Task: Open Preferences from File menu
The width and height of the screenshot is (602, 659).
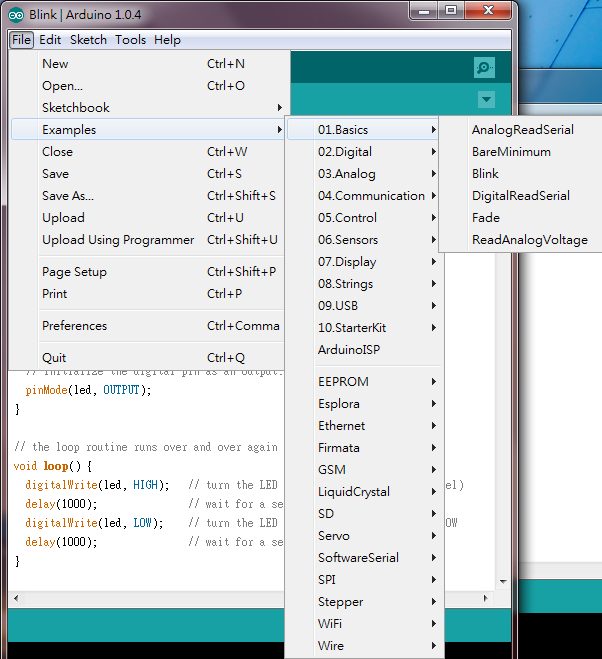Action: coord(148,326)
